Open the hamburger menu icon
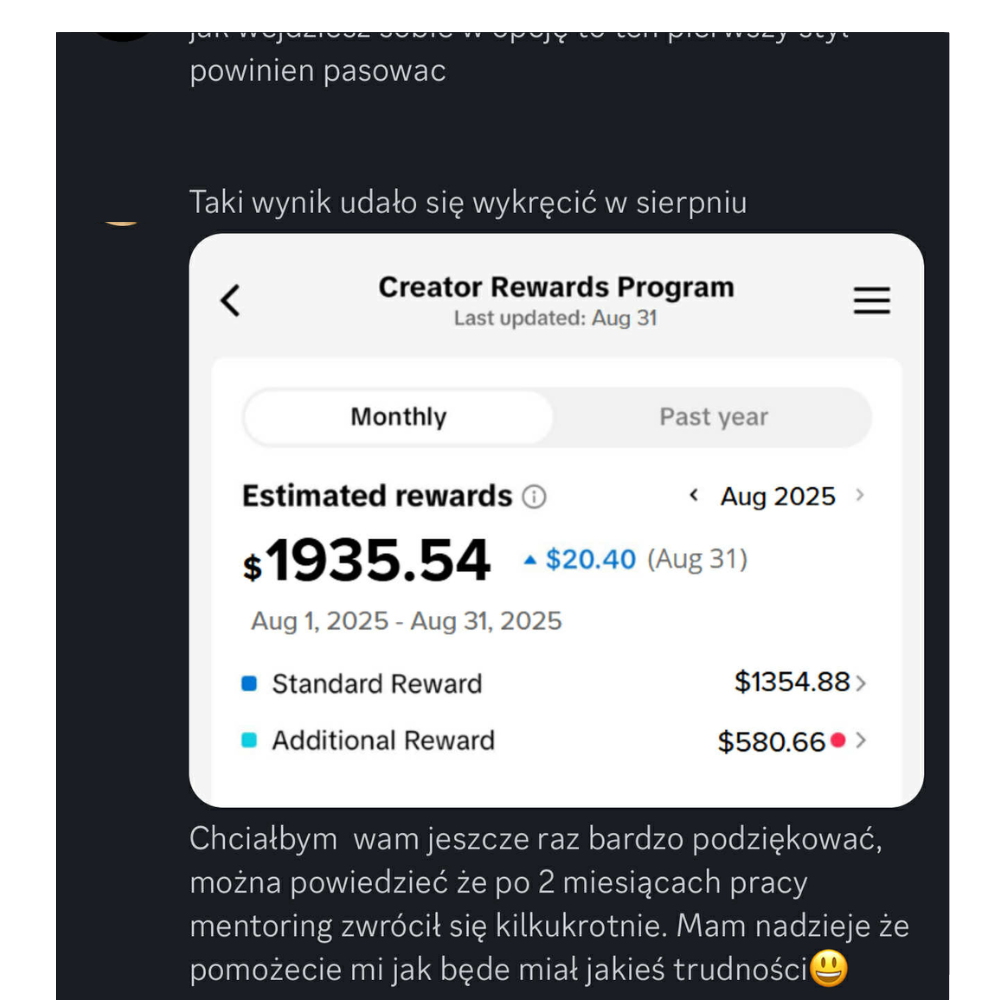This screenshot has height=1000, width=1000. tap(871, 301)
